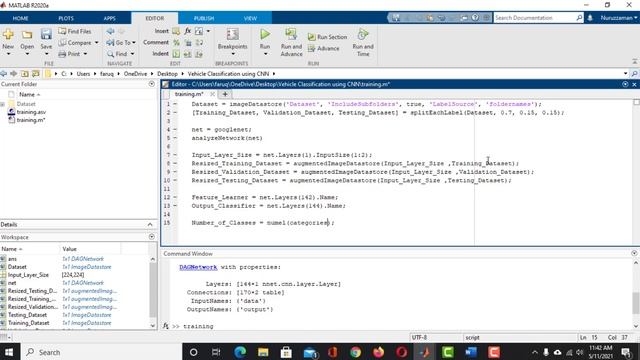The image size is (640, 360).
Task: Set a breakpoint on line 12
Action: pyautogui.click(x=175, y=198)
